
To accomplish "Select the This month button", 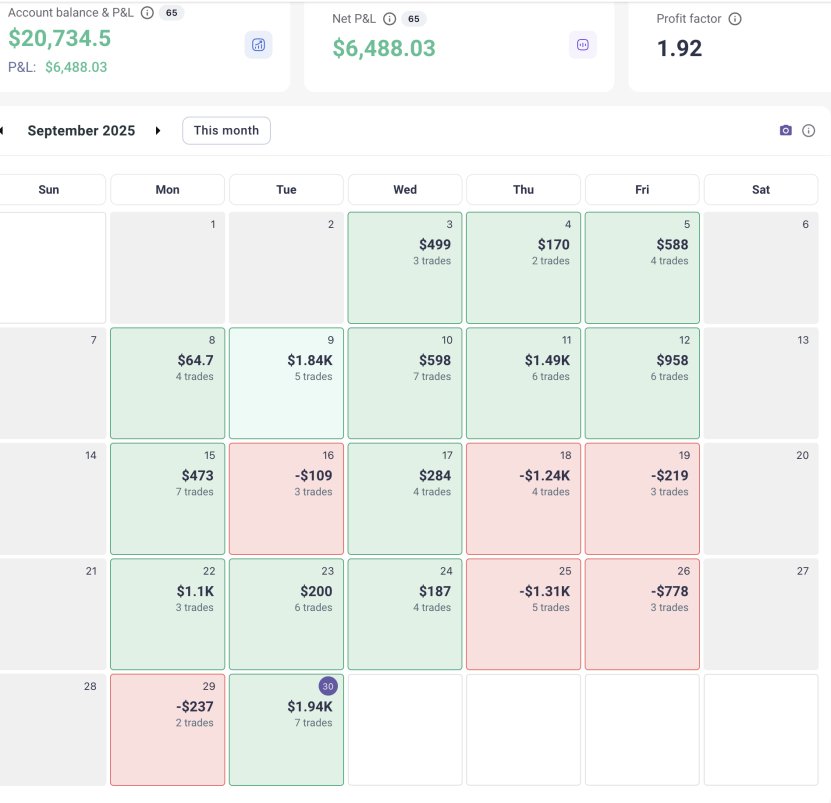I will point(225,130).
